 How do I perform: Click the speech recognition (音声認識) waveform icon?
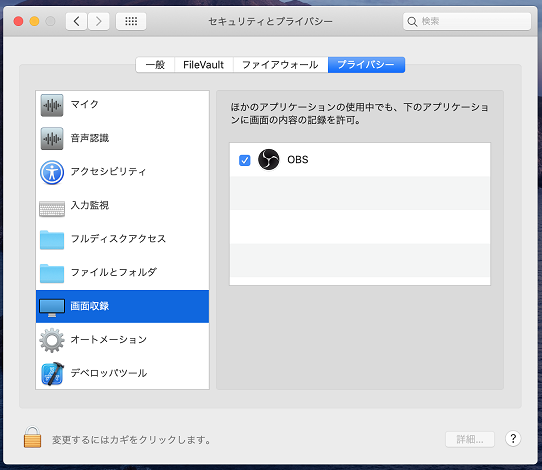point(52,139)
